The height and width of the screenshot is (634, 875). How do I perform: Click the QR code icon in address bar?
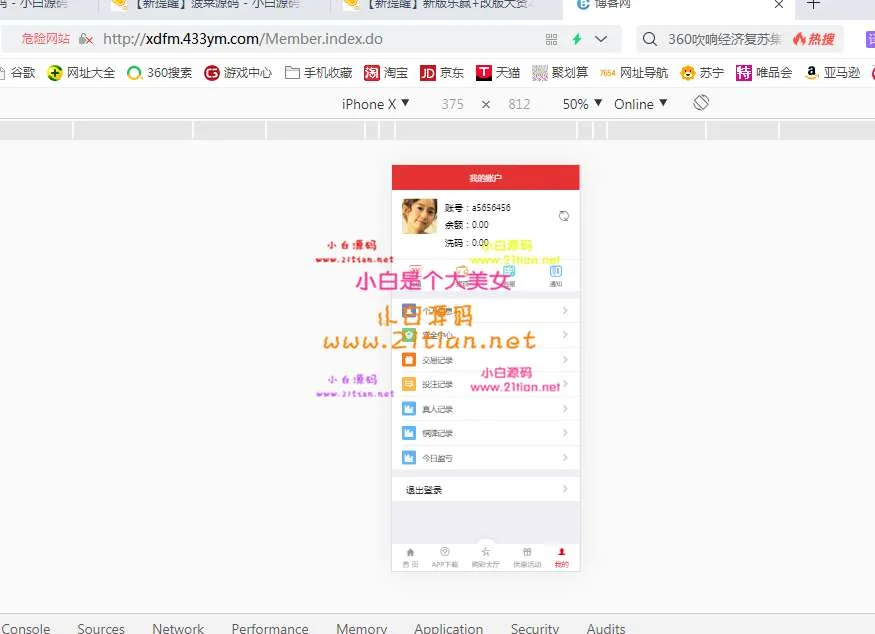(x=551, y=39)
